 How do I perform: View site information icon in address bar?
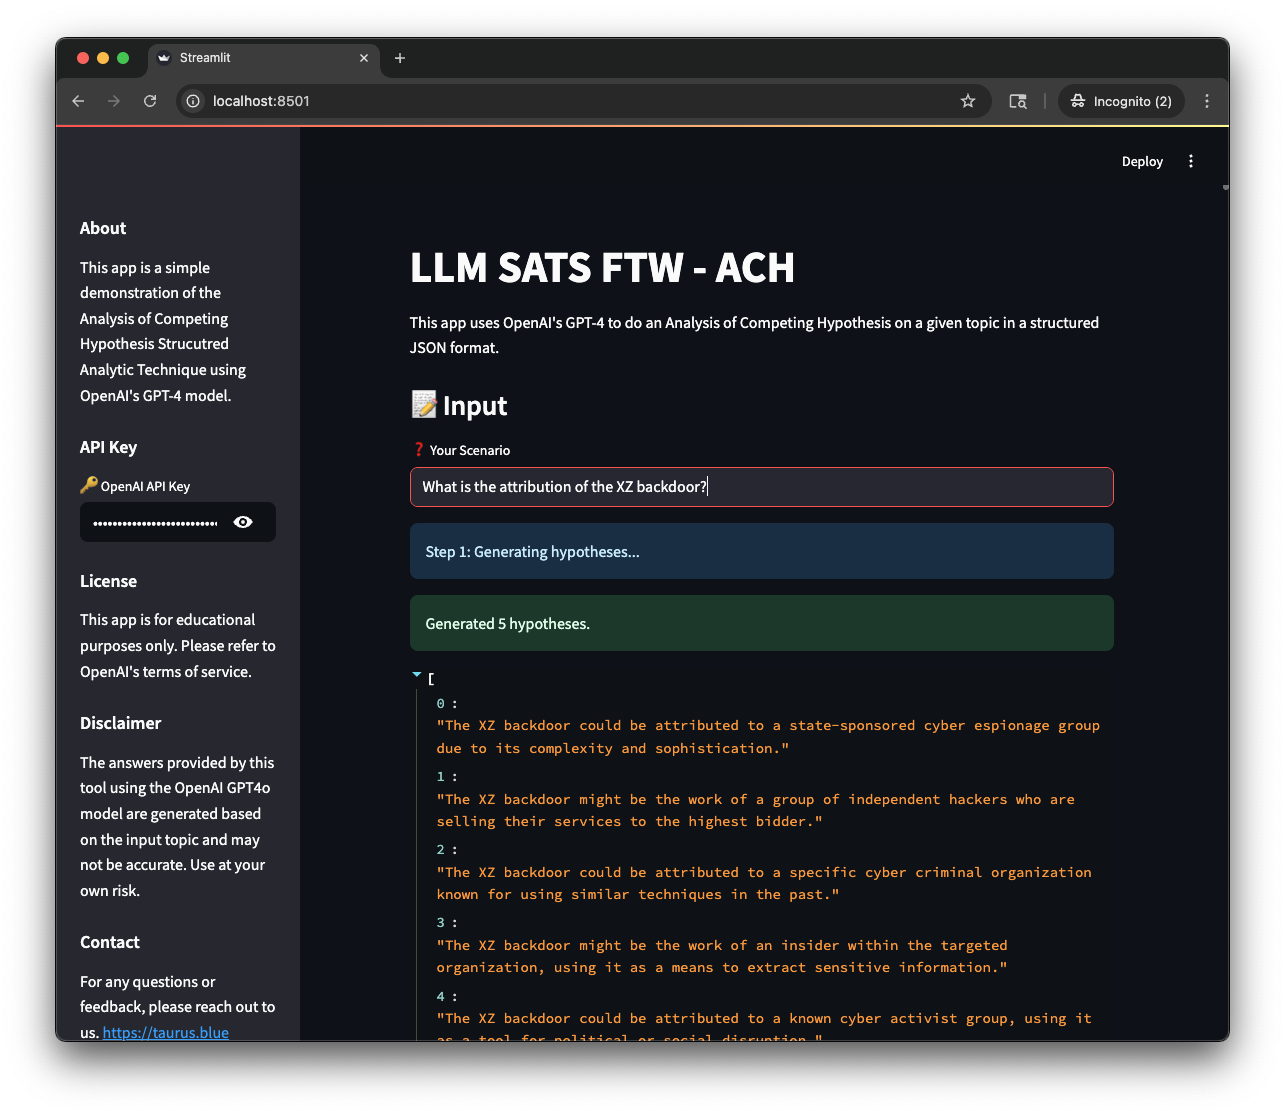point(193,101)
